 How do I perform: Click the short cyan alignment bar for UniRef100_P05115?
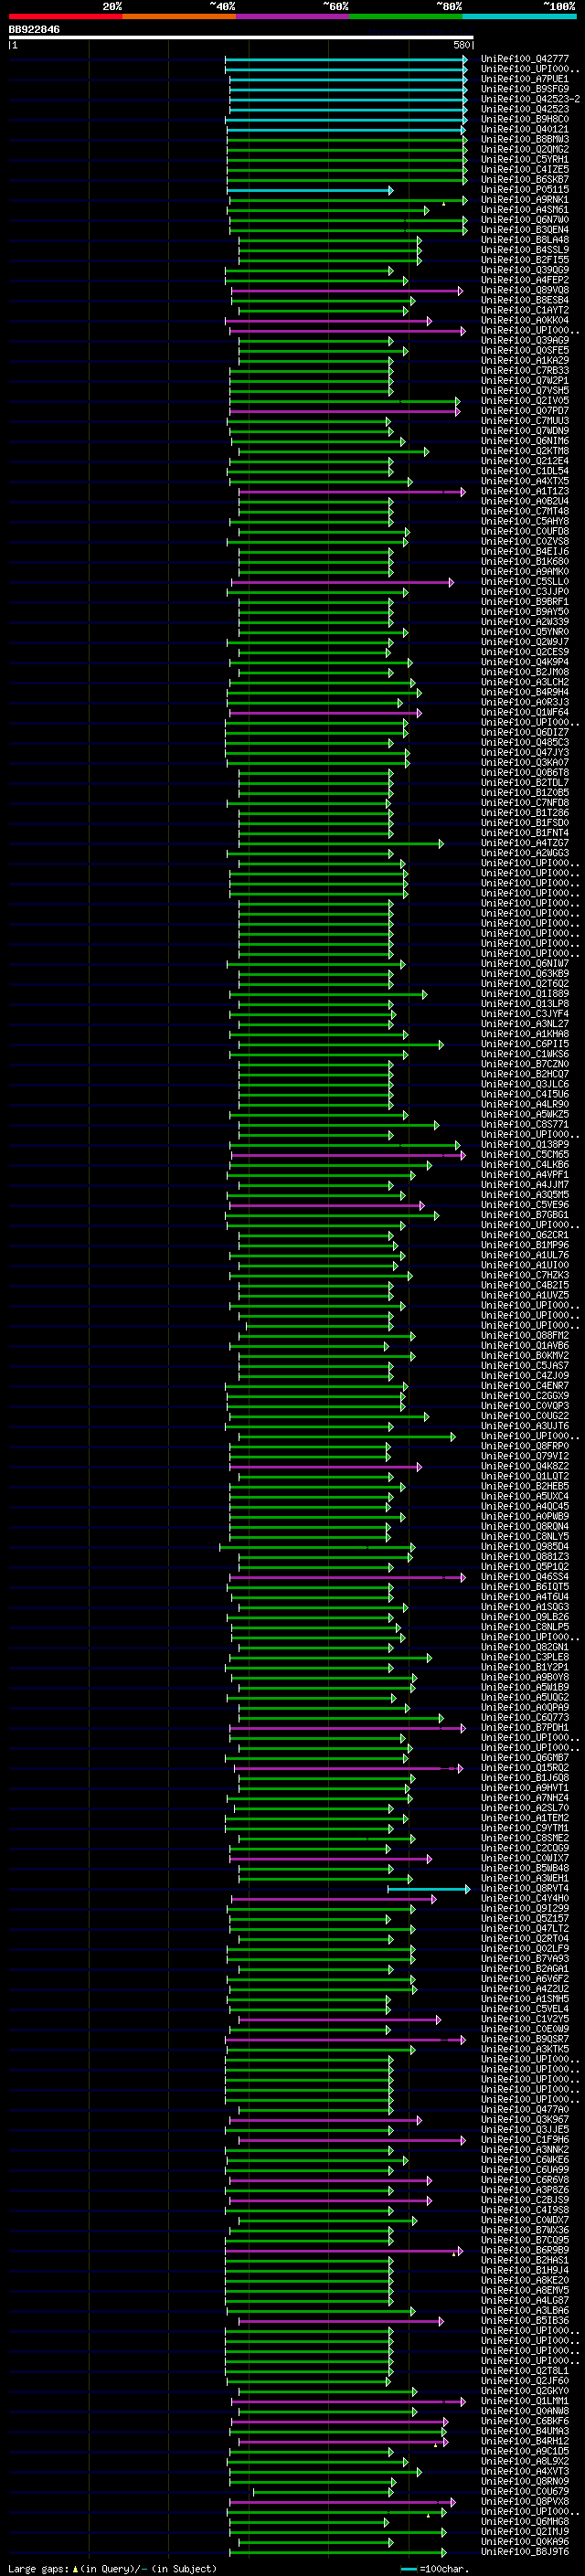[x=310, y=190]
